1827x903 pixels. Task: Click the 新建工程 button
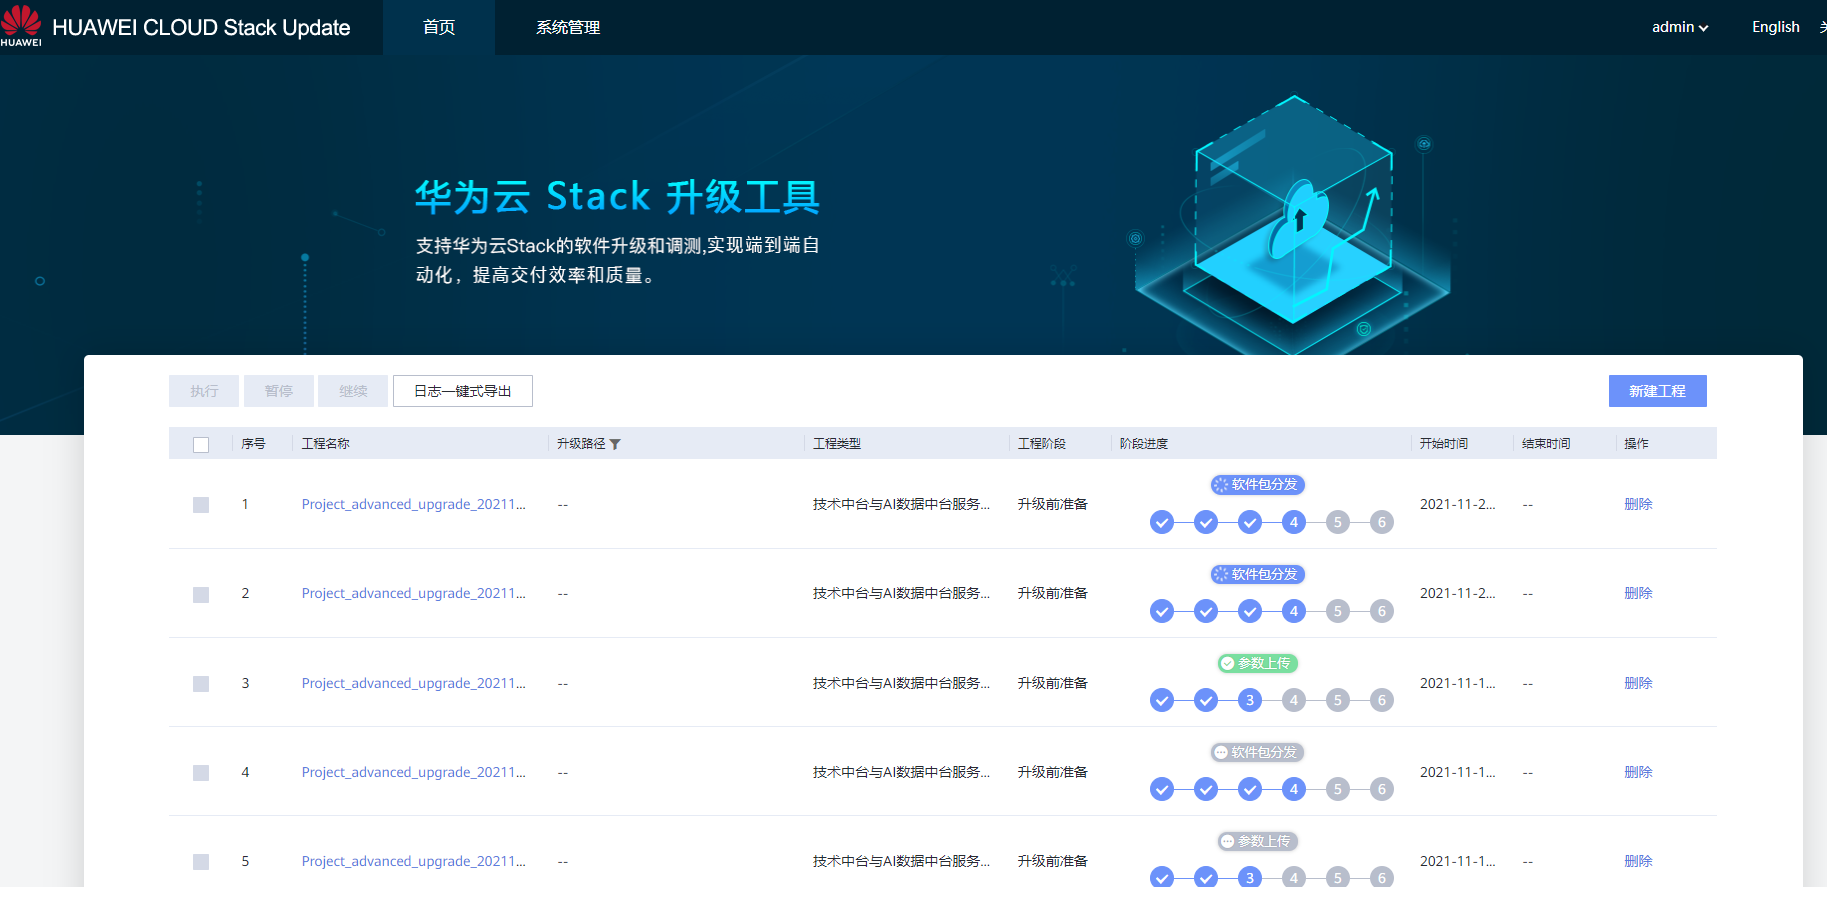pos(1658,391)
